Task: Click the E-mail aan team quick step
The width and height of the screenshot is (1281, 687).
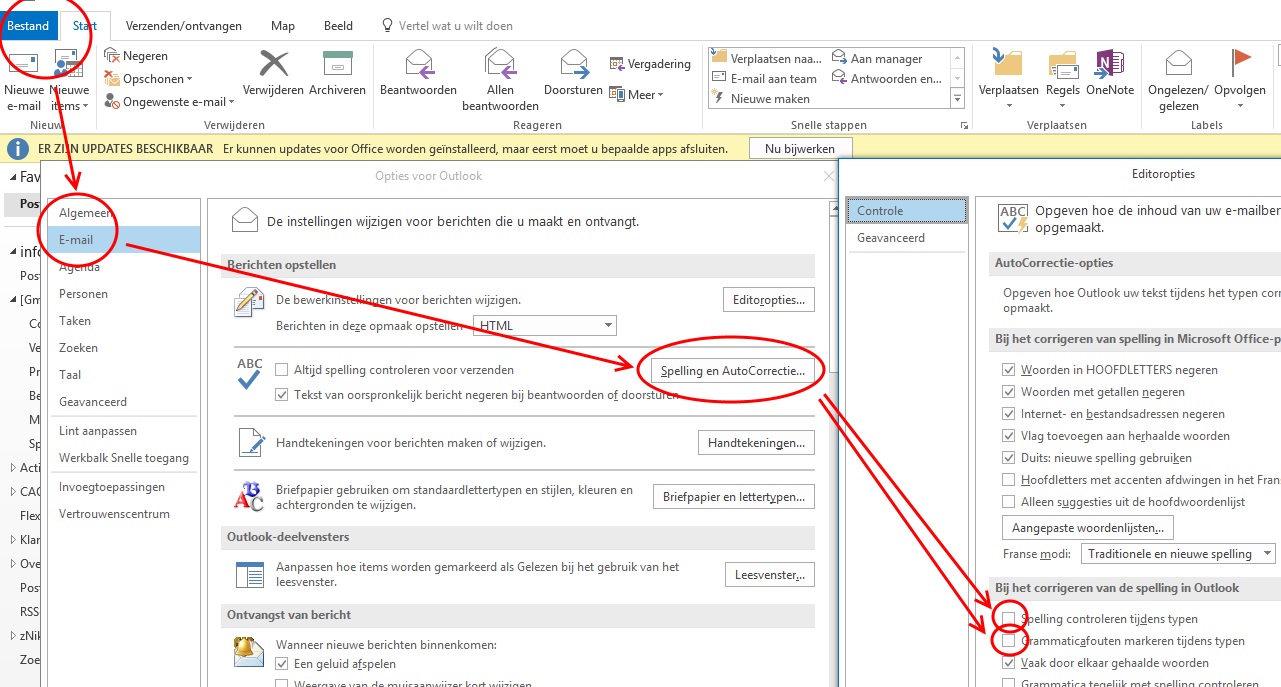Action: [x=764, y=79]
